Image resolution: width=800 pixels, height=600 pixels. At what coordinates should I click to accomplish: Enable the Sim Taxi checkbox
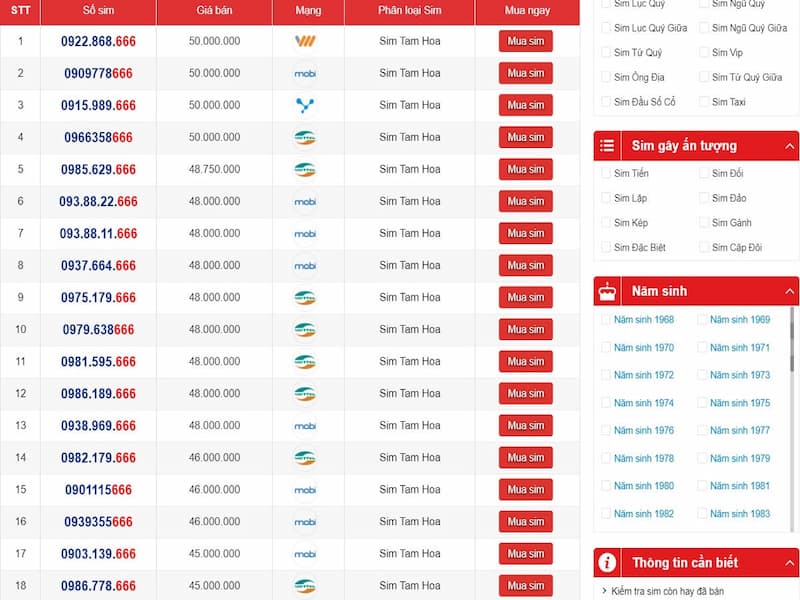pyautogui.click(x=704, y=102)
